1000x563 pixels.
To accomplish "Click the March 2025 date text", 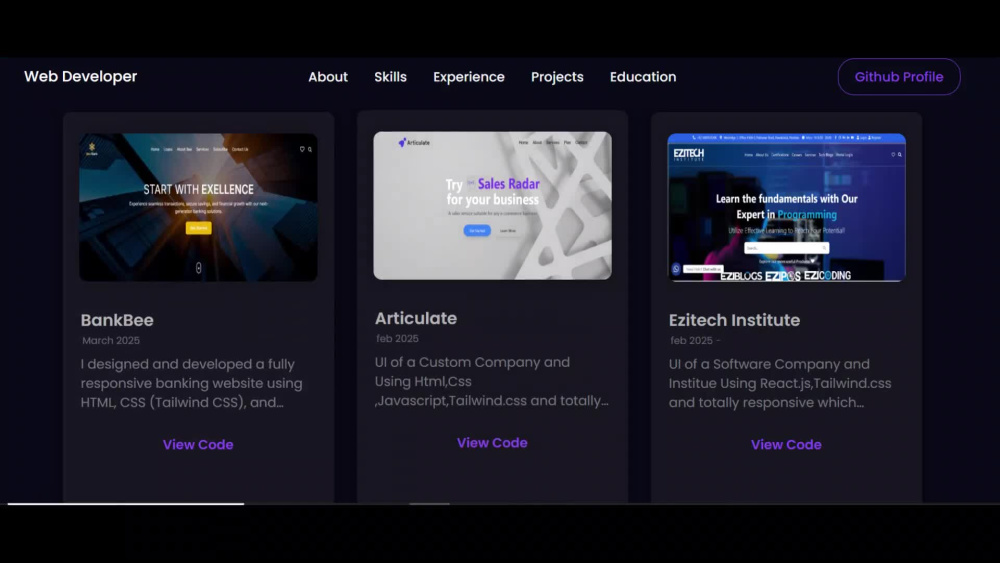I will point(111,340).
